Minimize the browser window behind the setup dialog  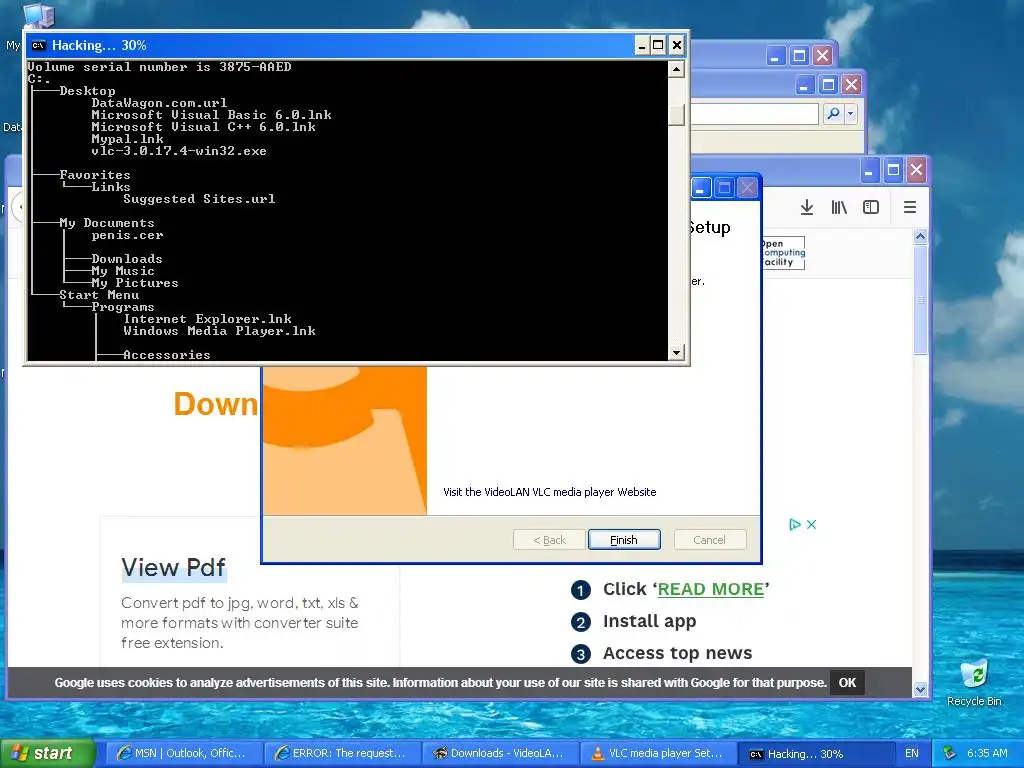(869, 171)
